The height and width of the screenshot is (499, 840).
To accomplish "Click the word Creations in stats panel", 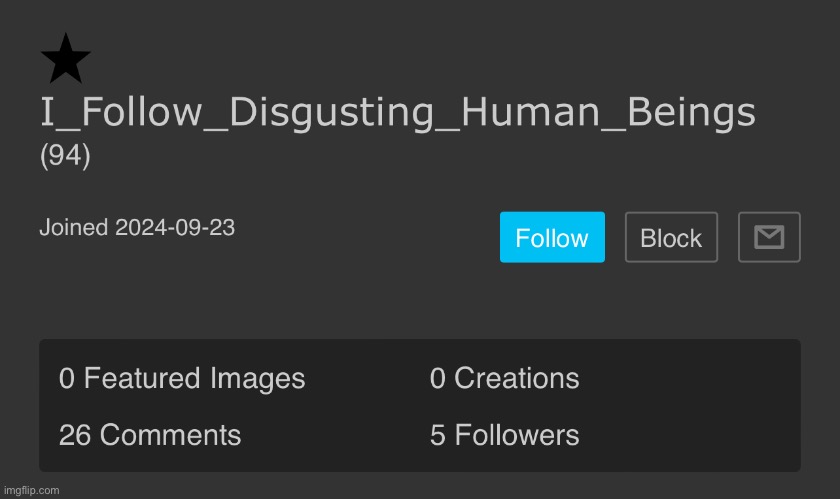I will tap(516, 378).
